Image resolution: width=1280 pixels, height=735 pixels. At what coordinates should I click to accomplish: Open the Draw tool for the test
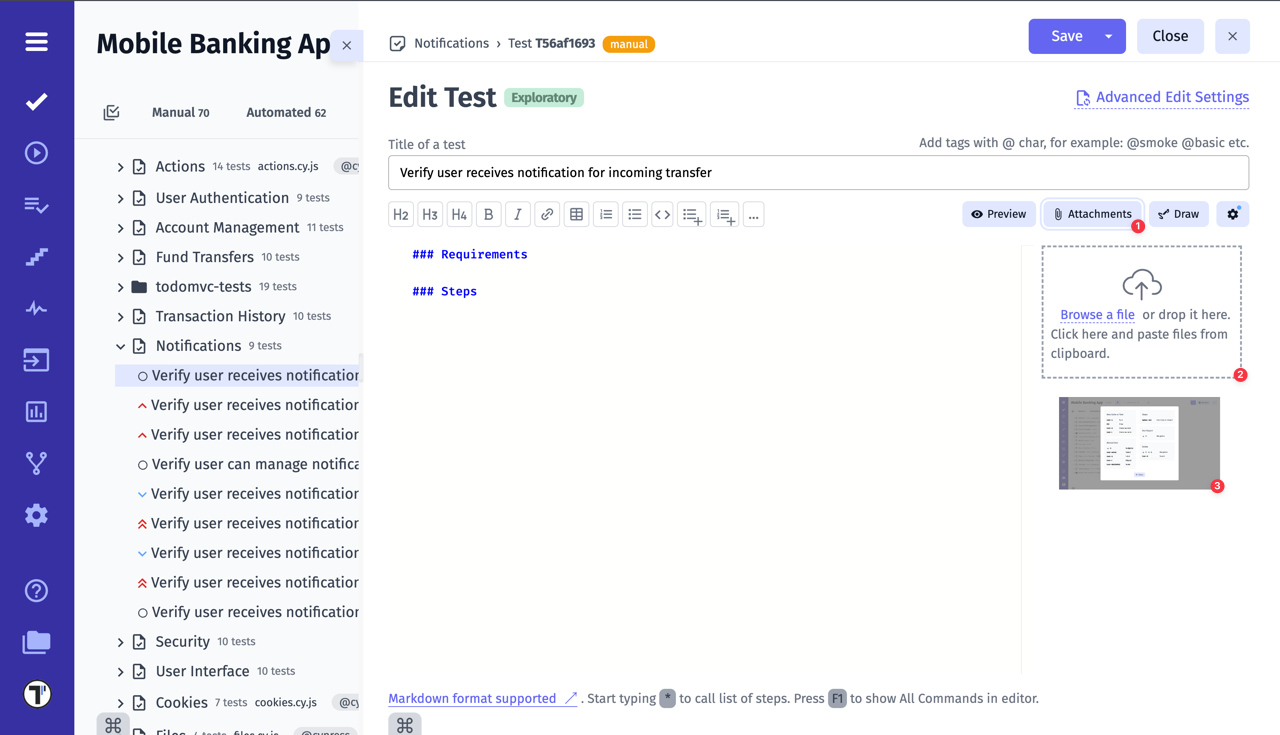tap(1178, 214)
